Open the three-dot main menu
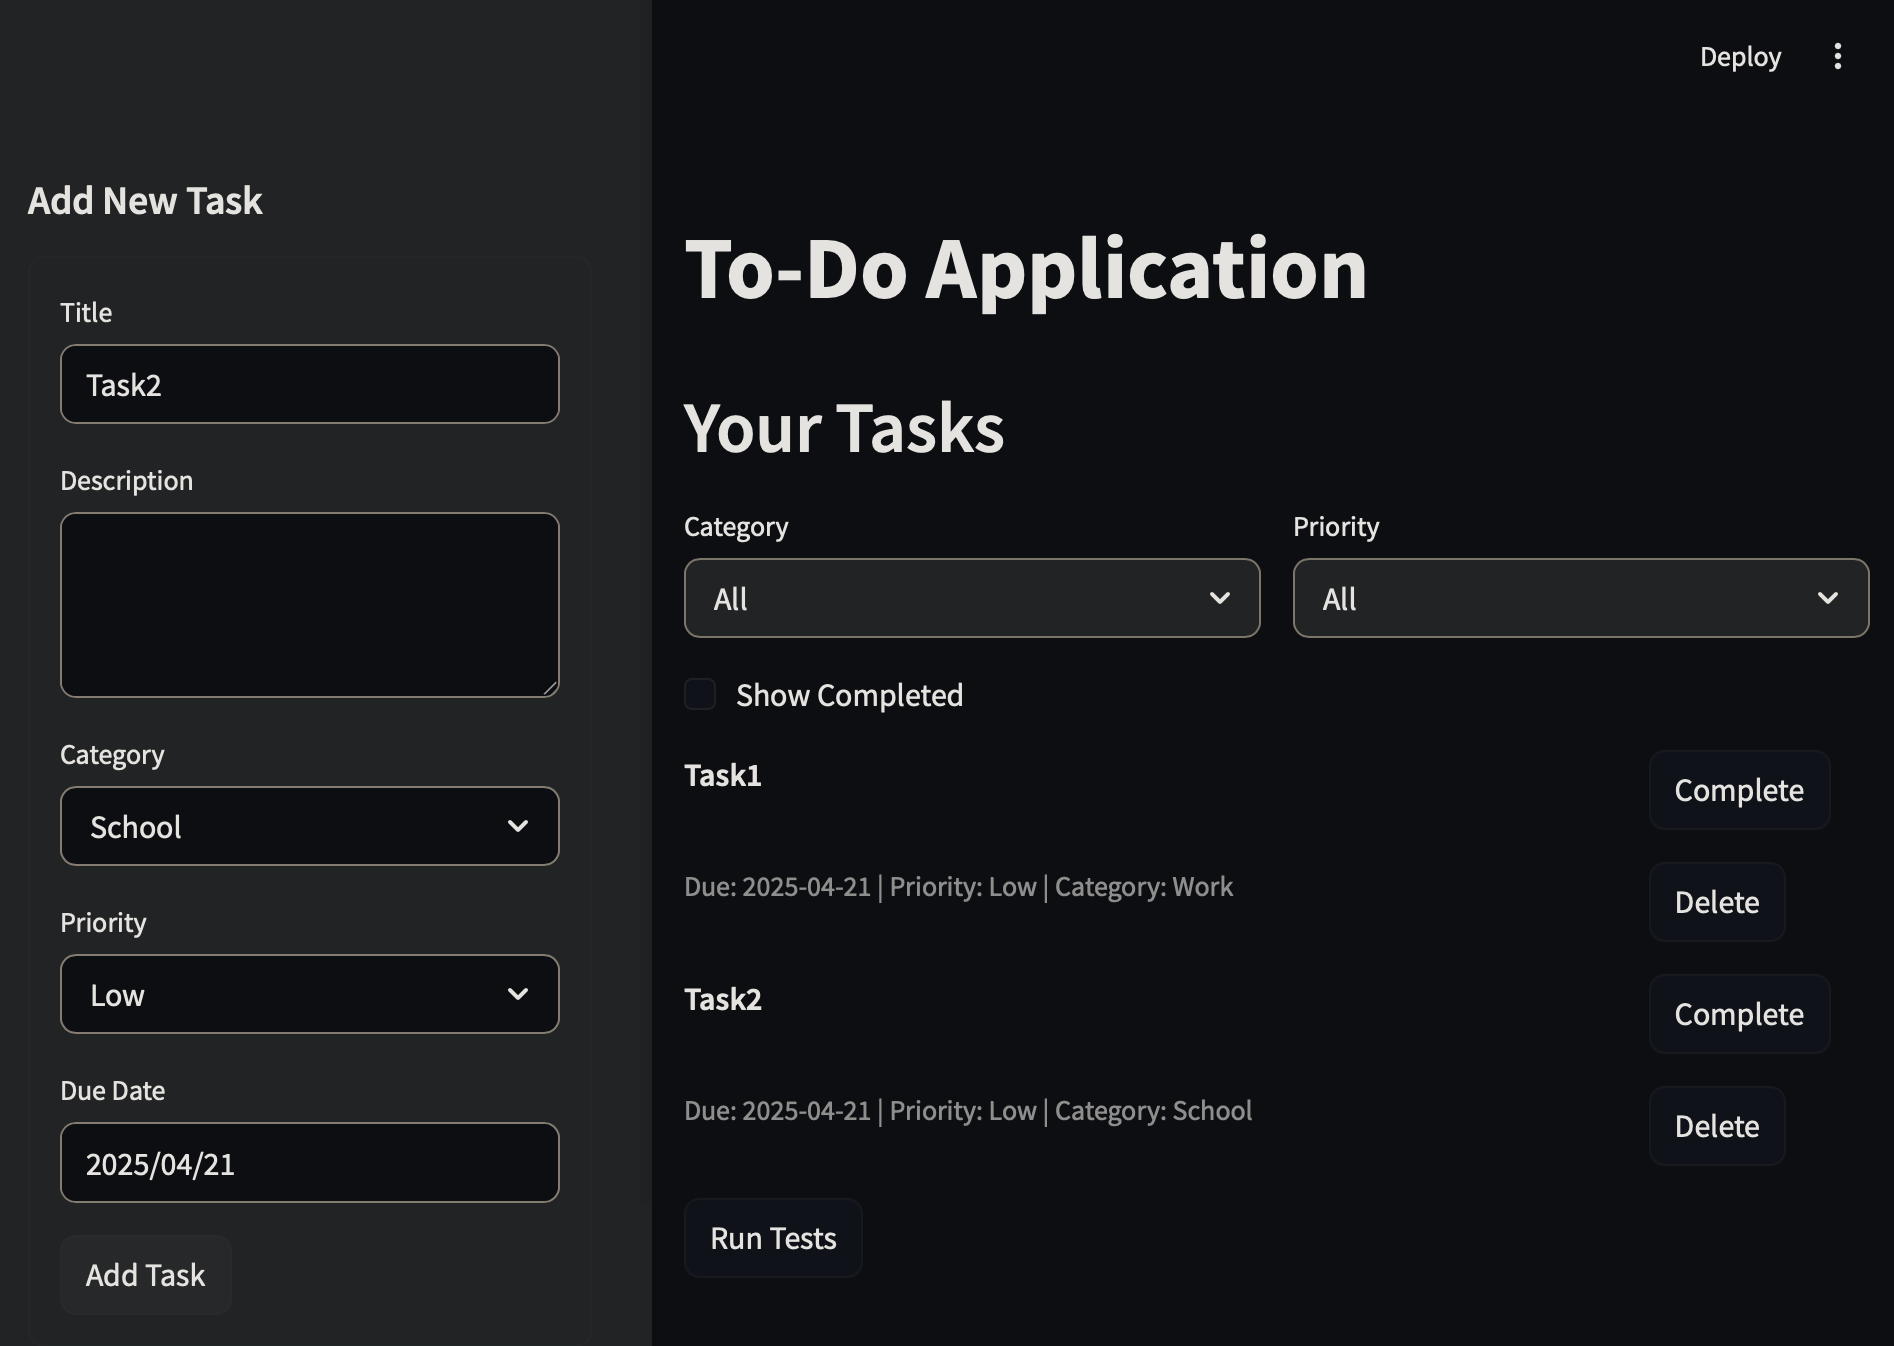 (x=1837, y=57)
